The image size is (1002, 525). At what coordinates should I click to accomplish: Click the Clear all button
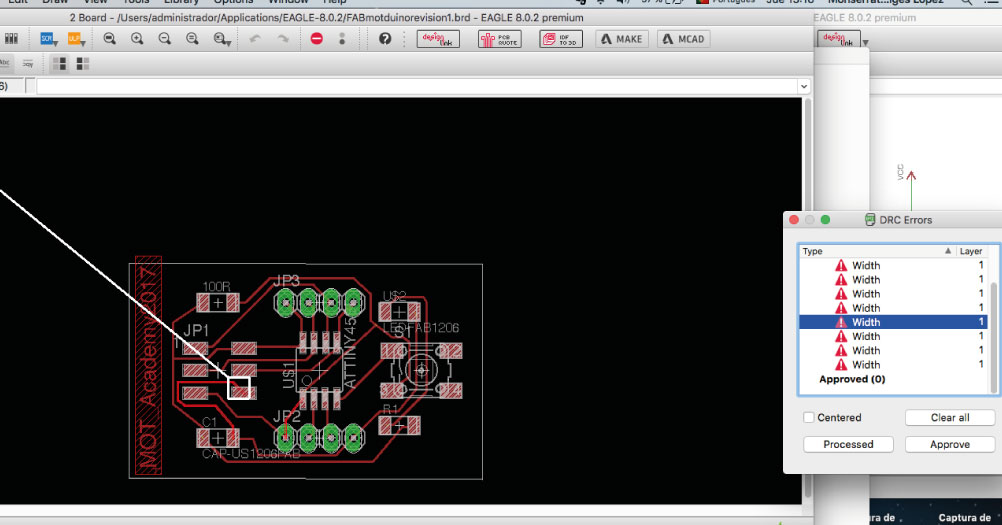tap(950, 418)
